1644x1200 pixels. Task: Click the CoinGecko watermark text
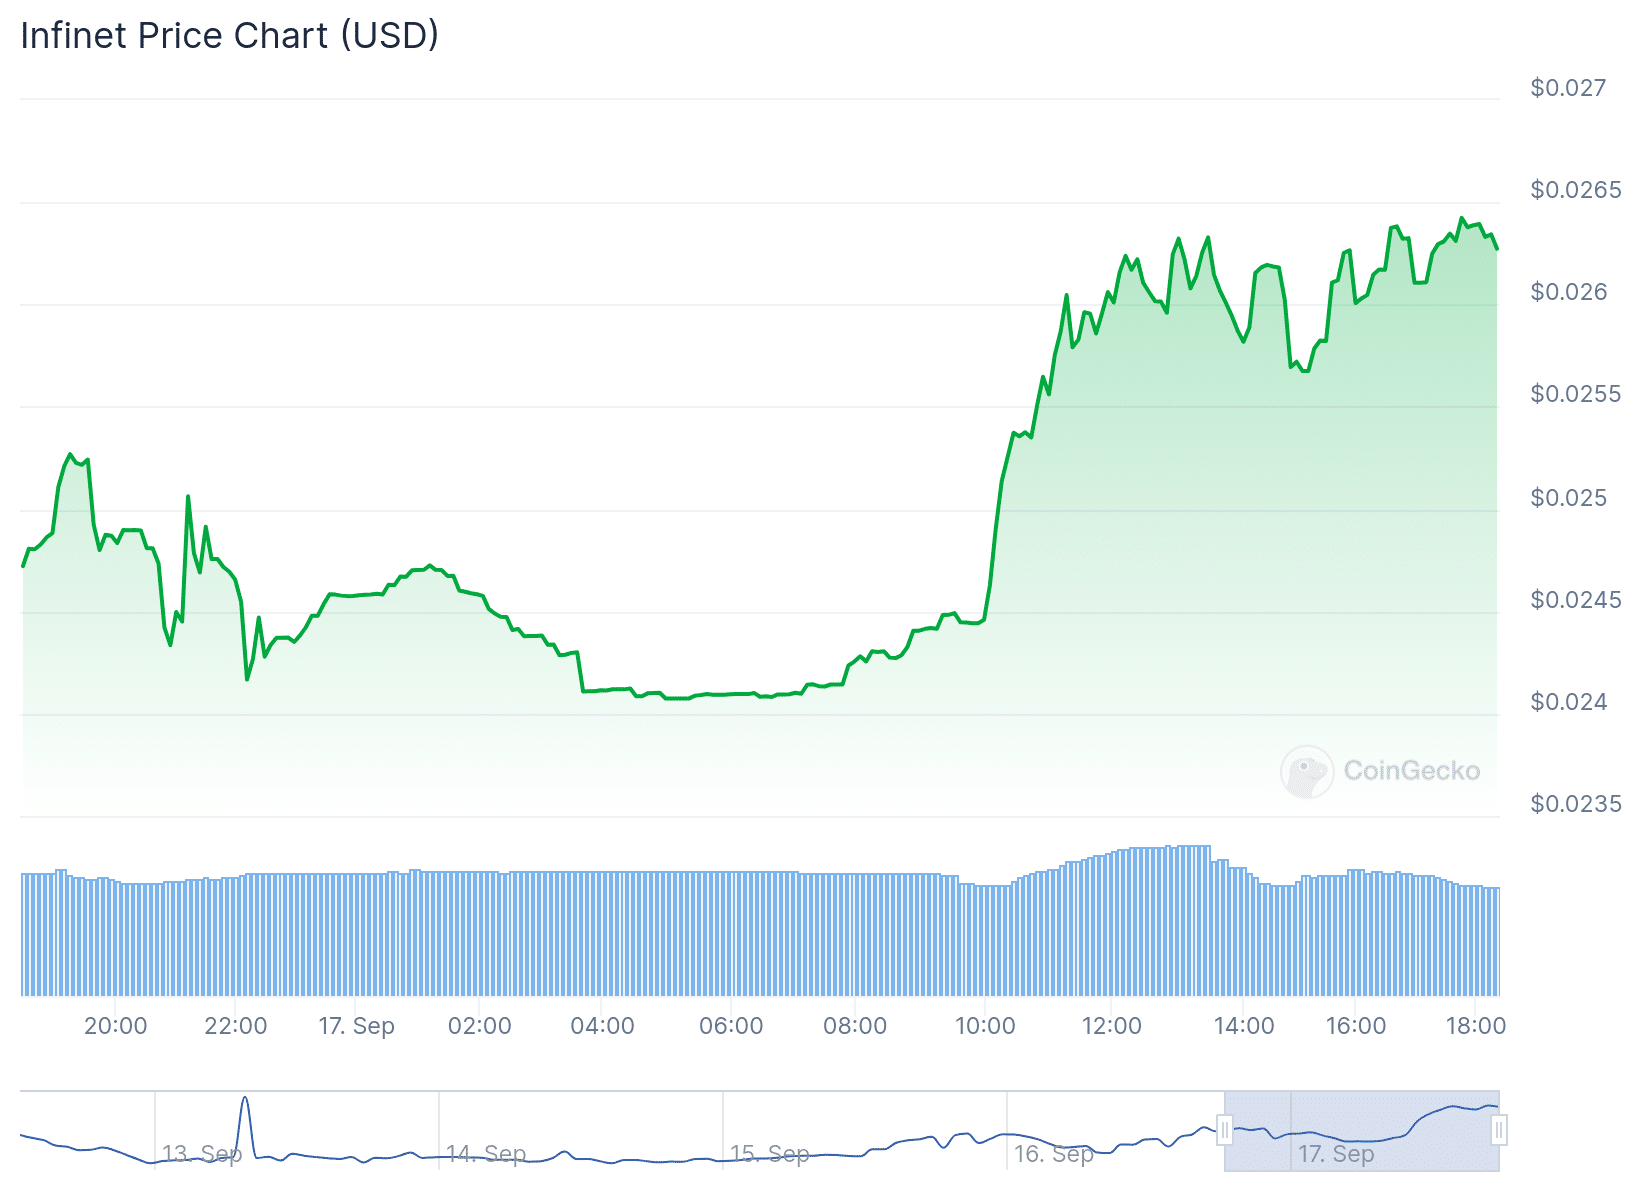click(x=1411, y=771)
